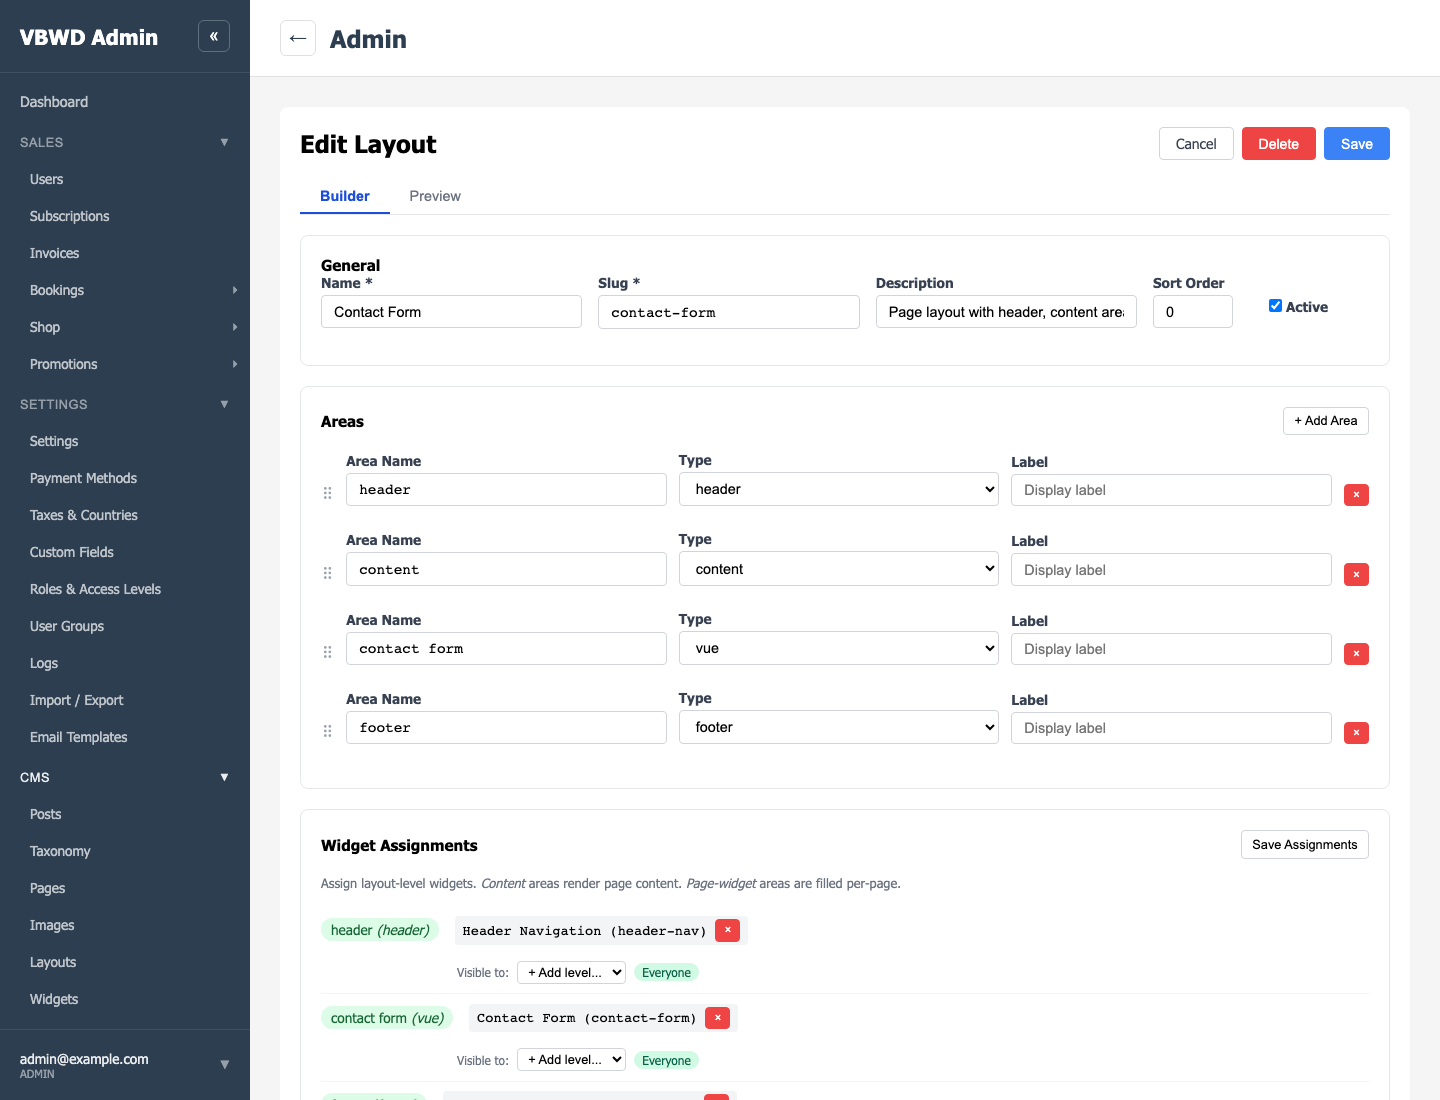Grab the drag handle of the footer area
Viewport: 1440px width, 1100px height.
(327, 731)
